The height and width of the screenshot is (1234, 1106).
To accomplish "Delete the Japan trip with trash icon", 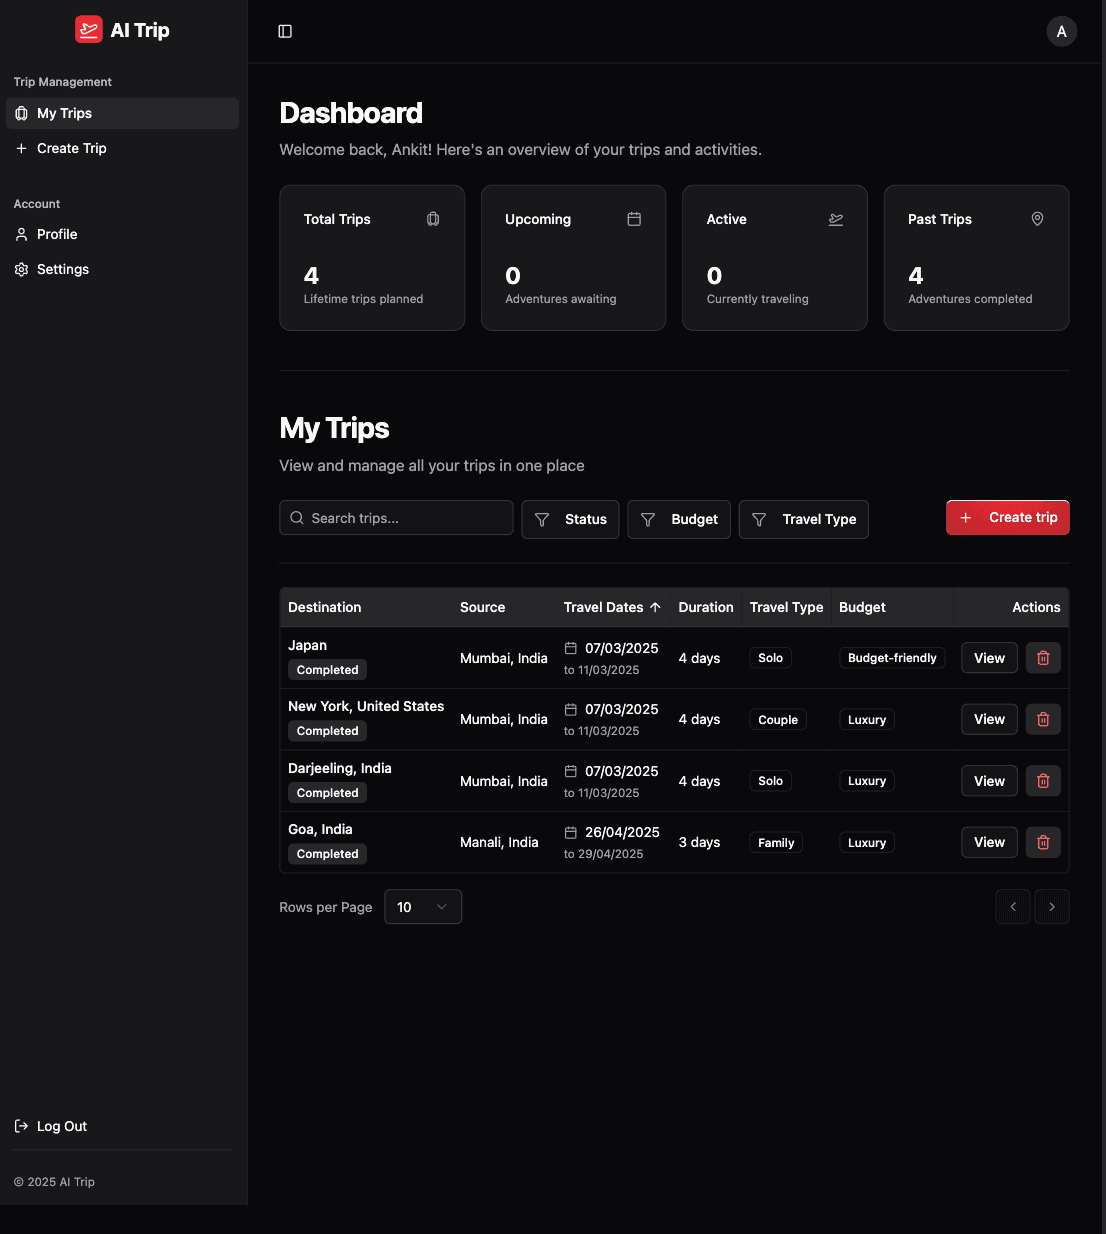I will tap(1043, 658).
